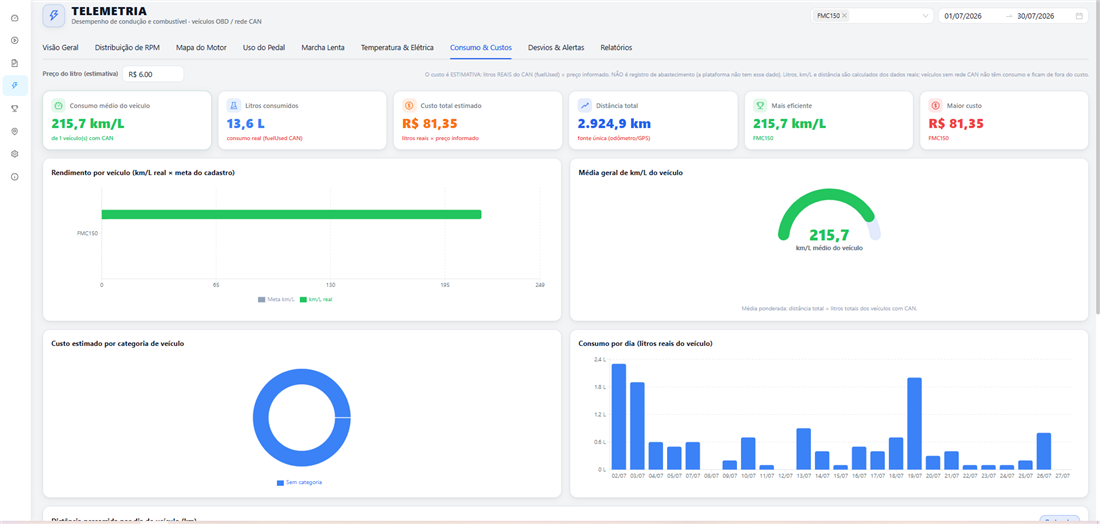This screenshot has width=1100, height=524.
Task: Click the 19/07 consumption bar
Action: pos(914,424)
